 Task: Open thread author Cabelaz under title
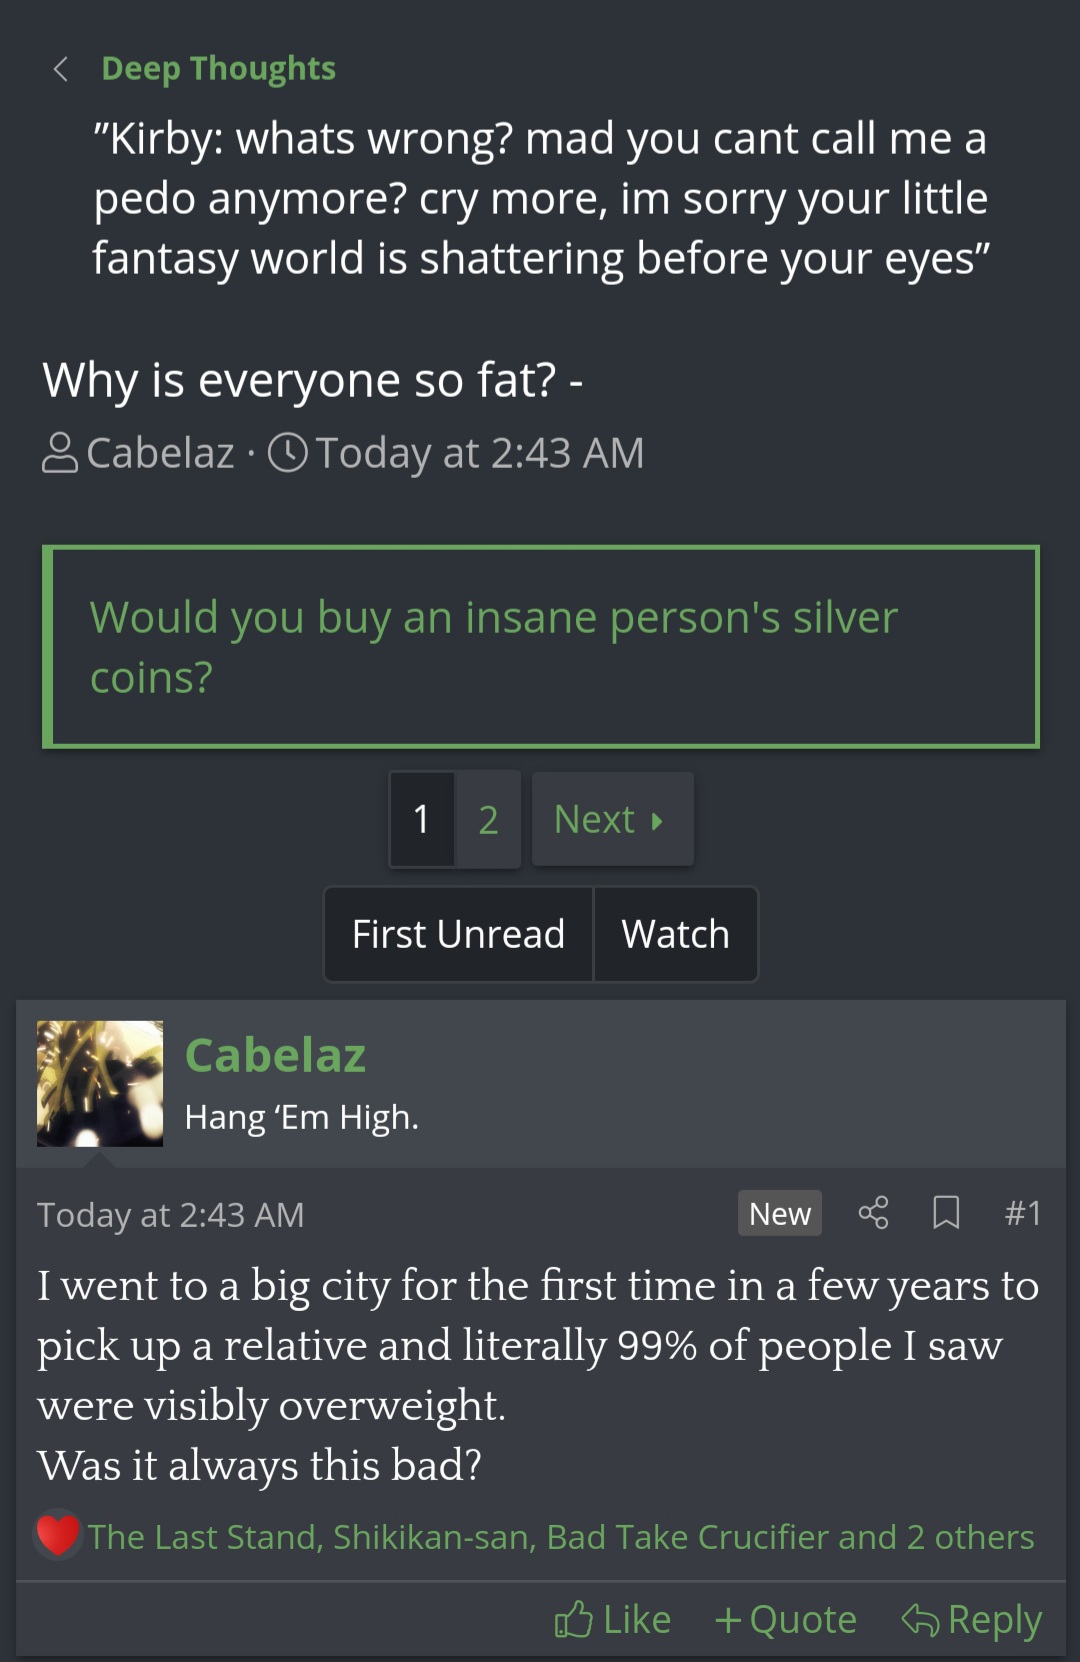[160, 453]
